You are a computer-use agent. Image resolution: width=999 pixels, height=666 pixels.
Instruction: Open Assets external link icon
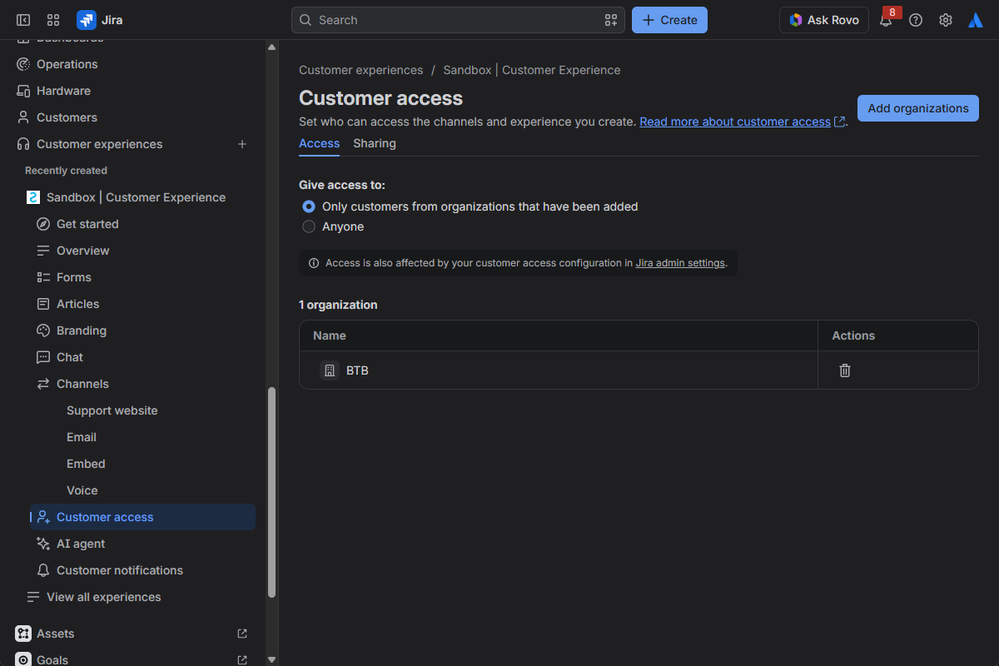pos(242,633)
